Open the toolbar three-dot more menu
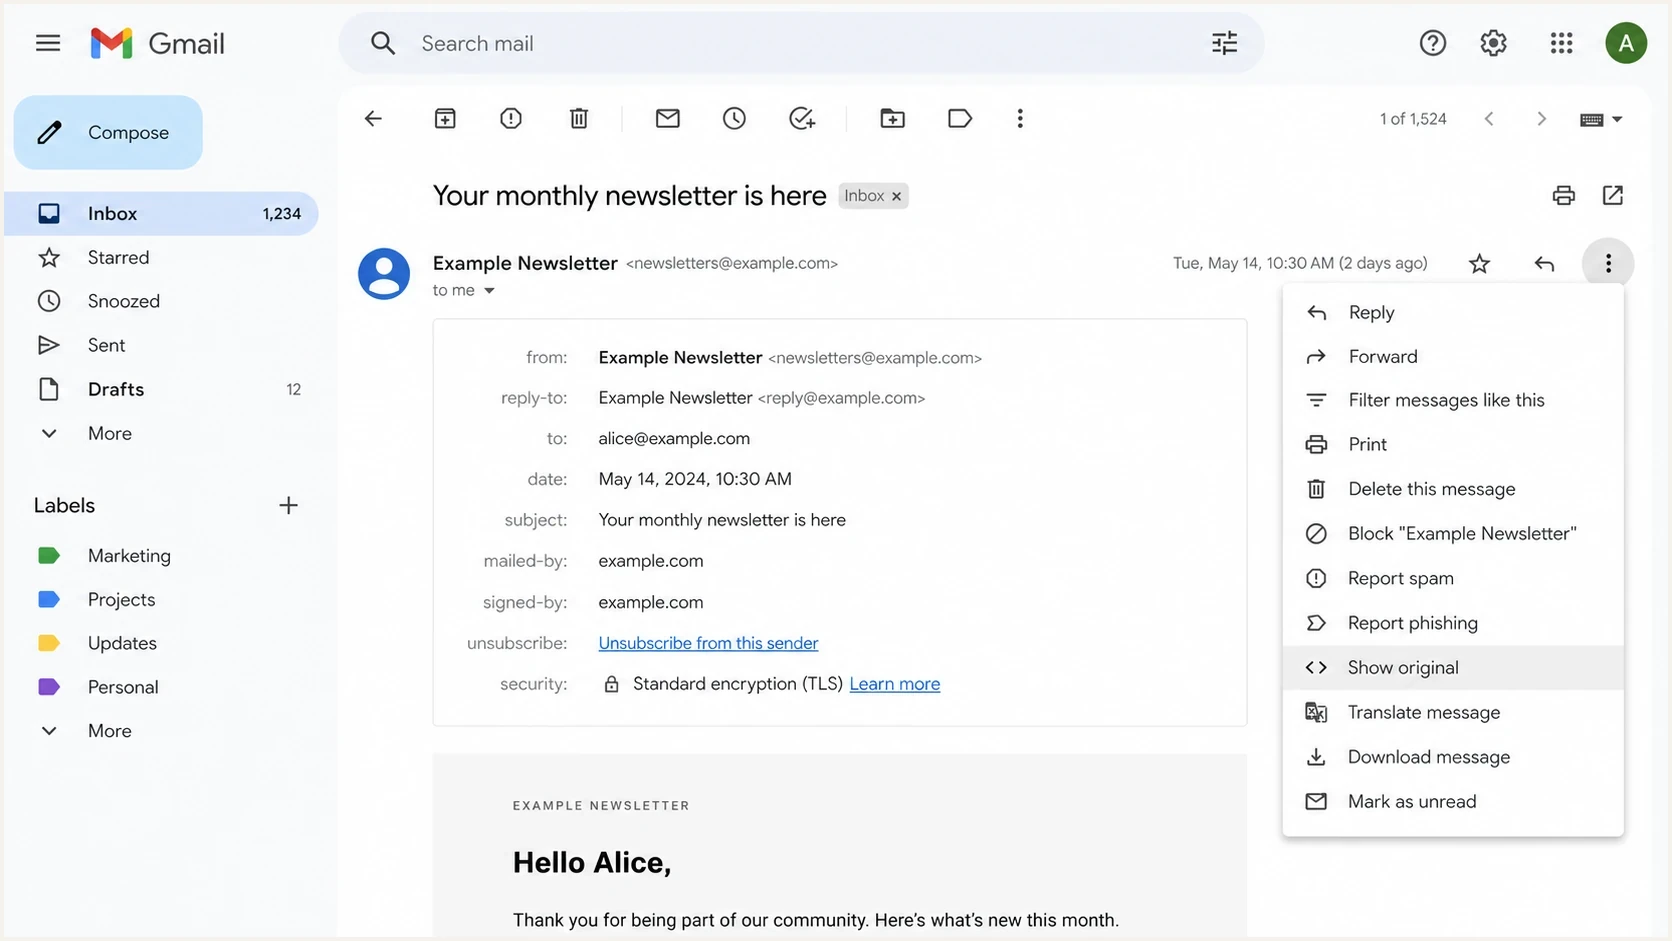 click(1020, 118)
